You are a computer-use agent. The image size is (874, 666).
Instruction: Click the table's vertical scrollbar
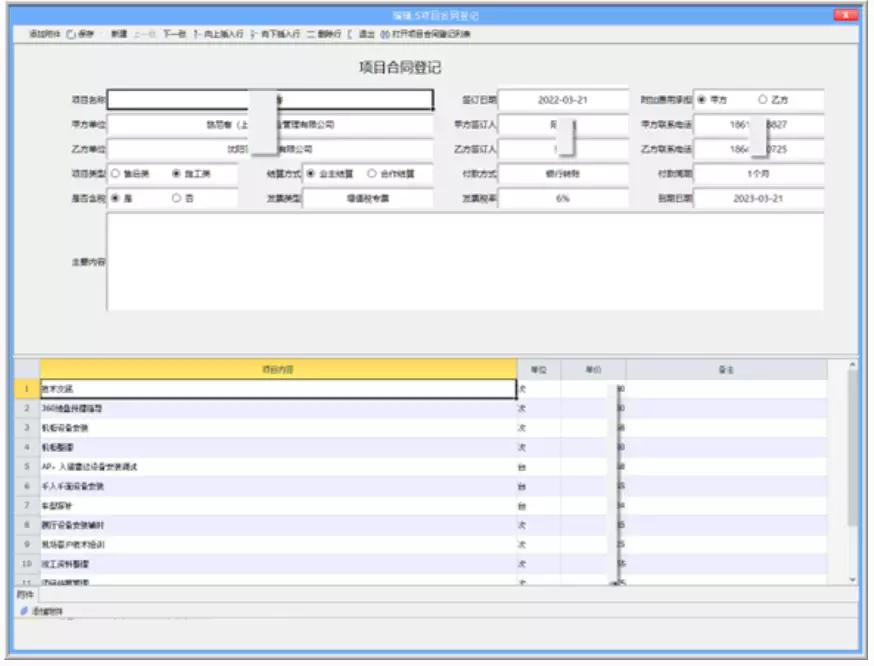[x=851, y=450]
